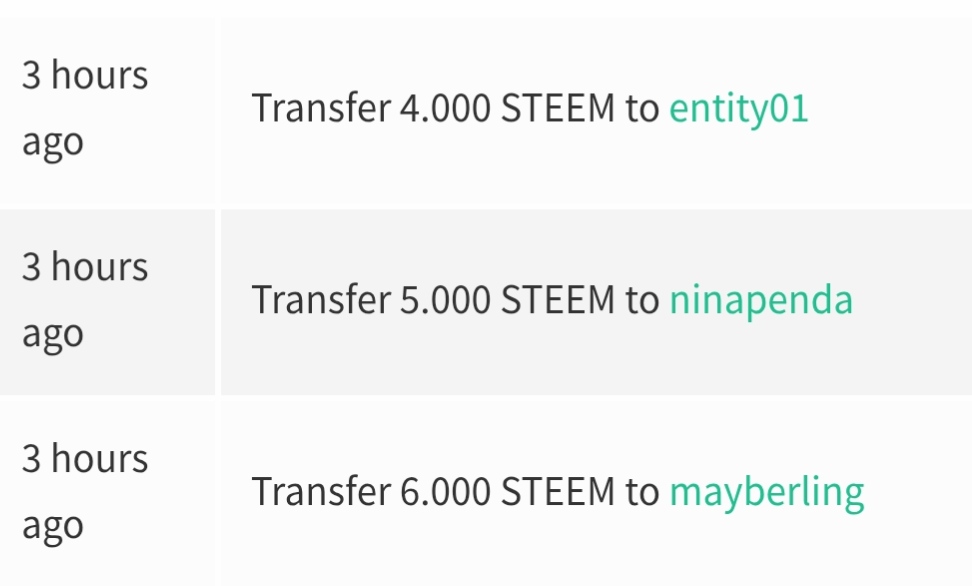Open the entity01 account link
972x586 pixels.
pos(738,109)
